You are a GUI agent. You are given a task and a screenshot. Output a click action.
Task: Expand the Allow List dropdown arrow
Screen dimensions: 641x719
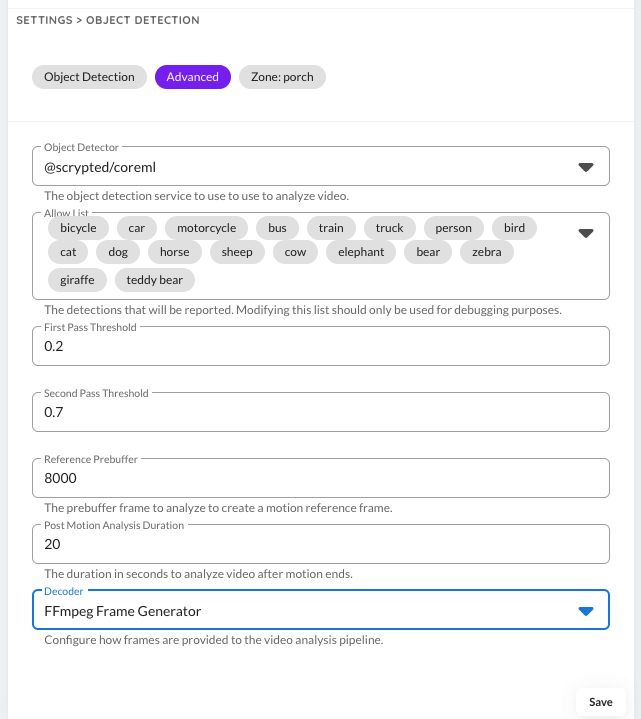586,233
